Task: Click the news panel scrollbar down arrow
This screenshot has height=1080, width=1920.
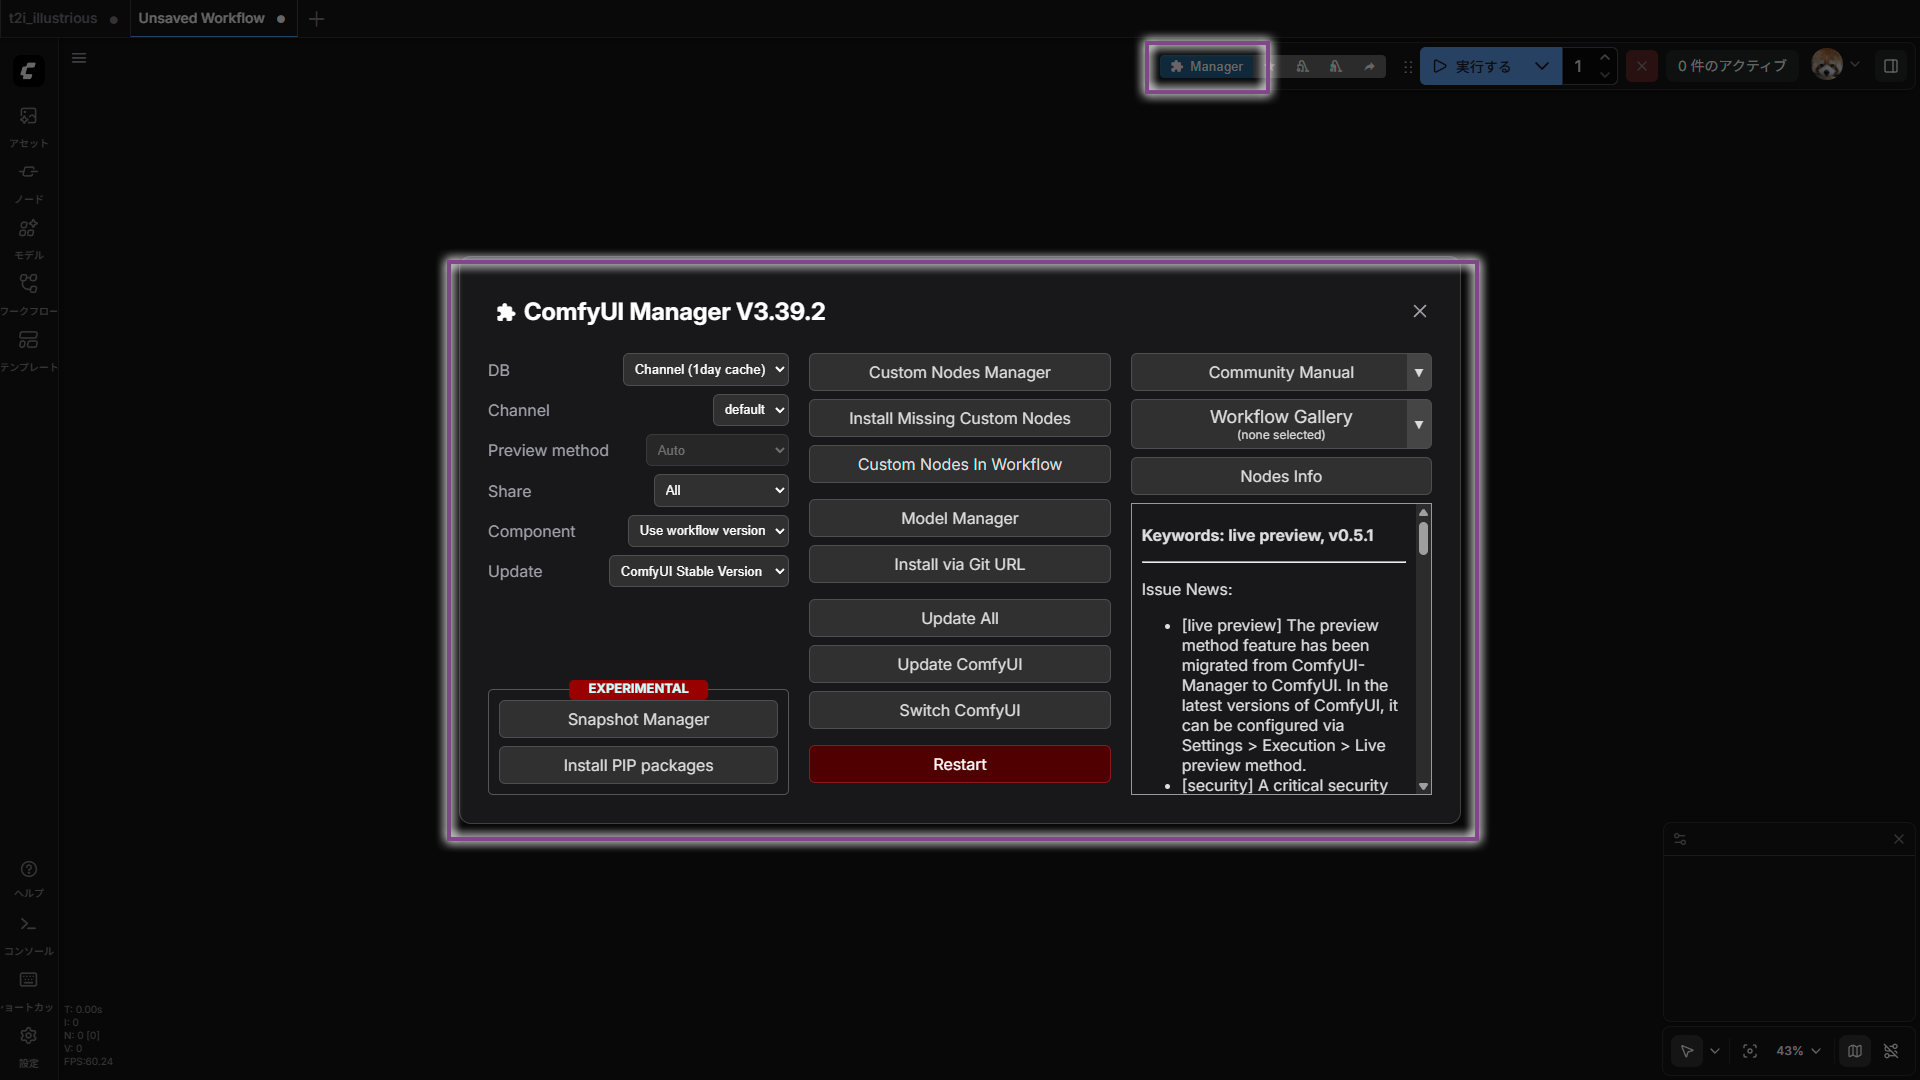Action: [1423, 787]
